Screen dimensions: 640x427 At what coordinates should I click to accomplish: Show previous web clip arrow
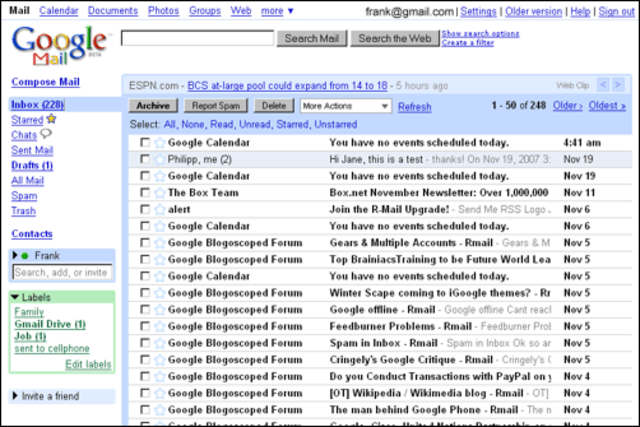tap(602, 85)
